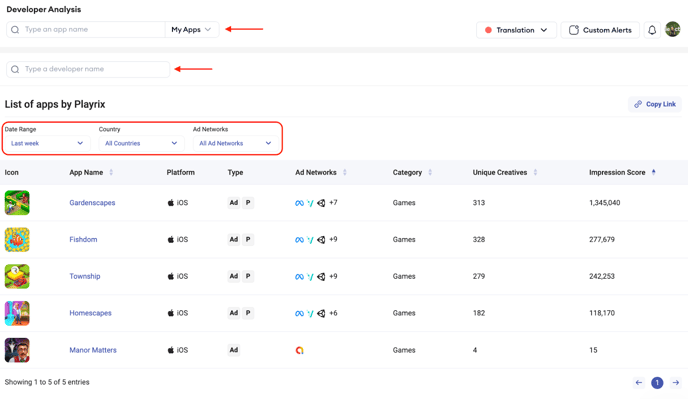Sort the table by App Name
The image size is (688, 399).
tap(111, 173)
